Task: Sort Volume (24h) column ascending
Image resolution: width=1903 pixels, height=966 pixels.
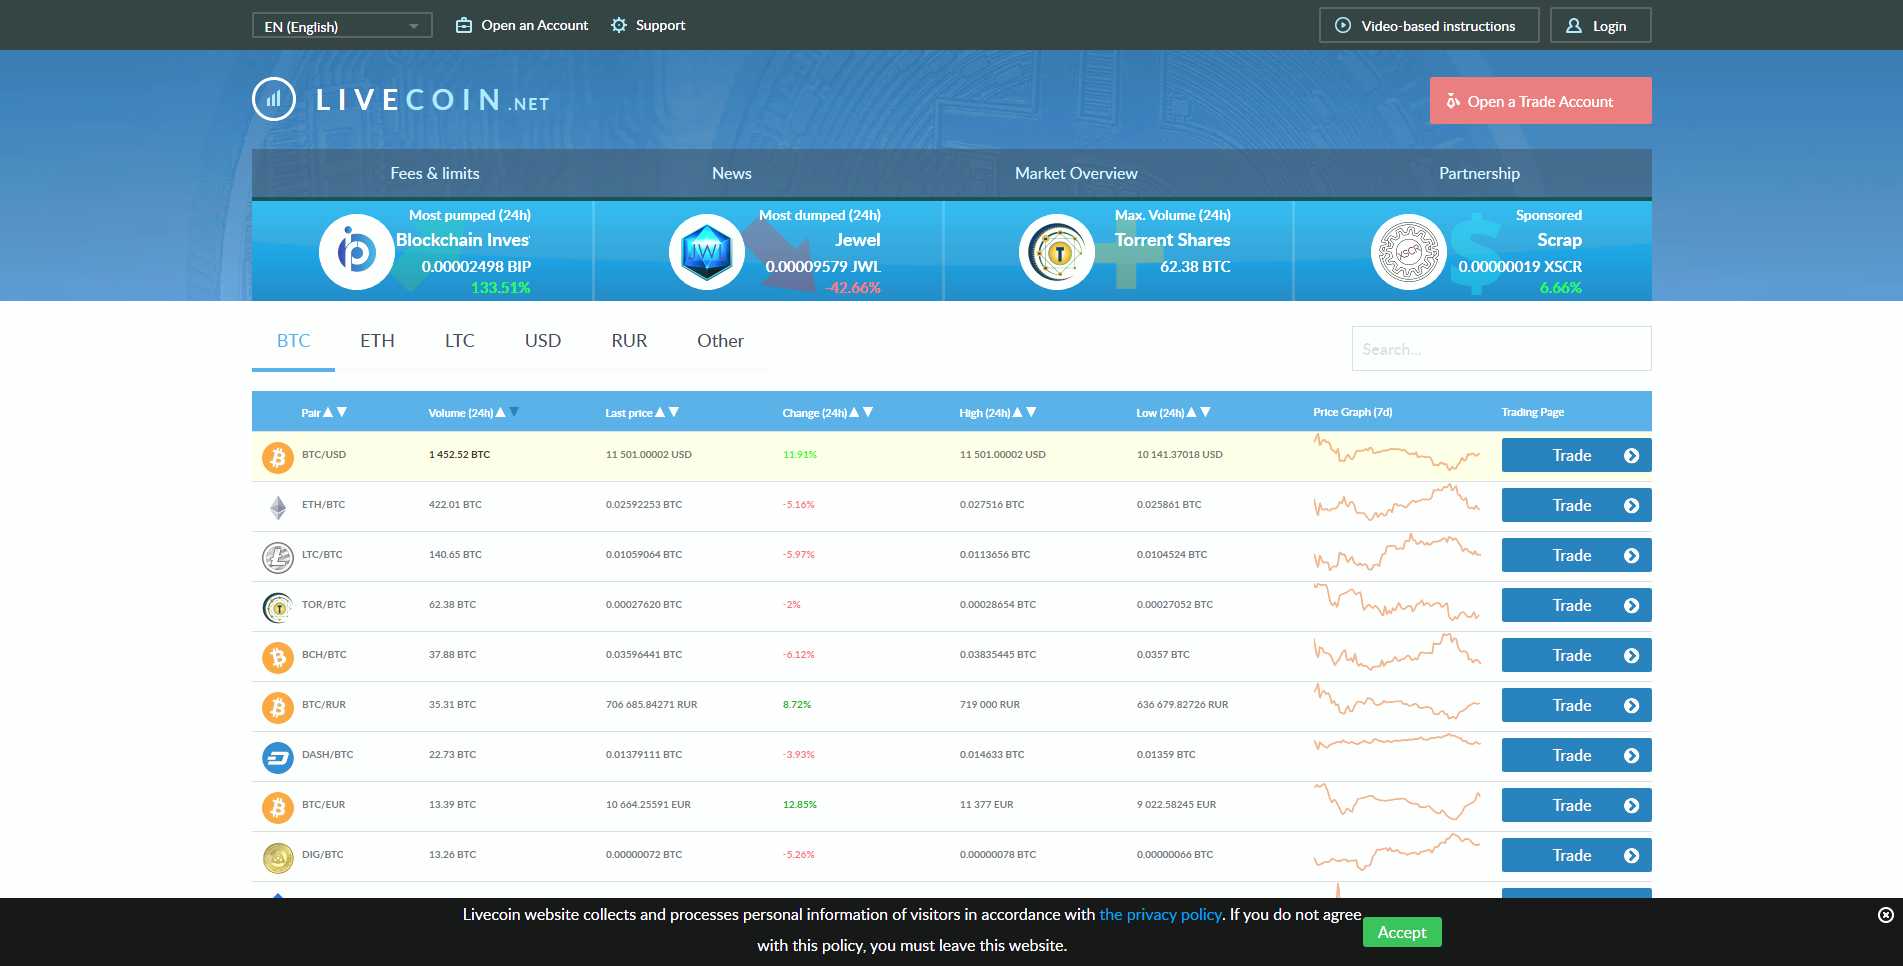Action: point(500,412)
